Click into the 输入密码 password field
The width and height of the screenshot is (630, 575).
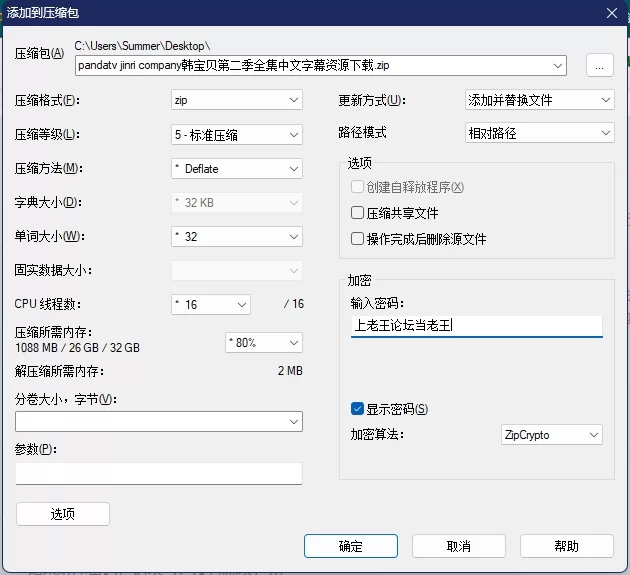(x=477, y=326)
